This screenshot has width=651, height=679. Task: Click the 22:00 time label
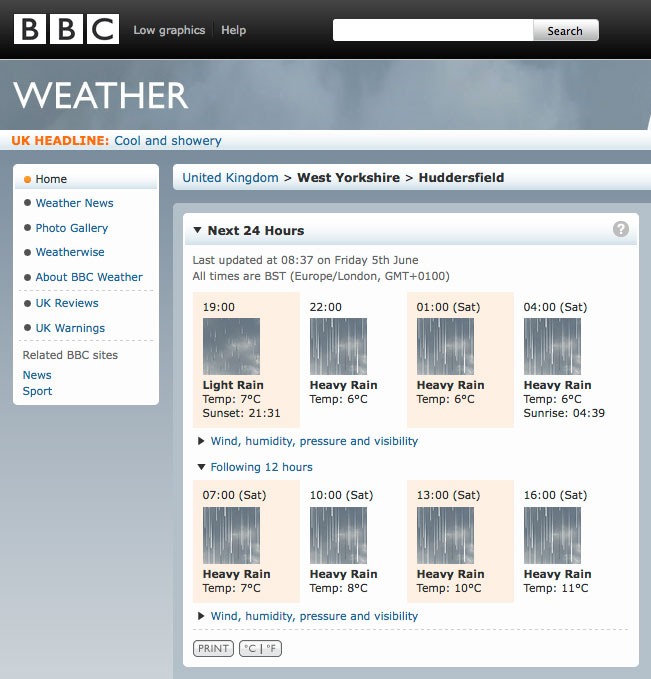326,307
